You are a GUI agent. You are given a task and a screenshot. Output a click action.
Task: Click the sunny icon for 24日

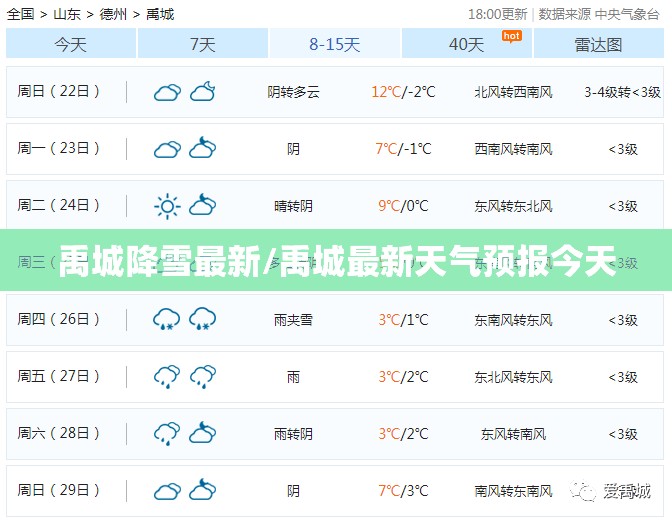tap(167, 207)
